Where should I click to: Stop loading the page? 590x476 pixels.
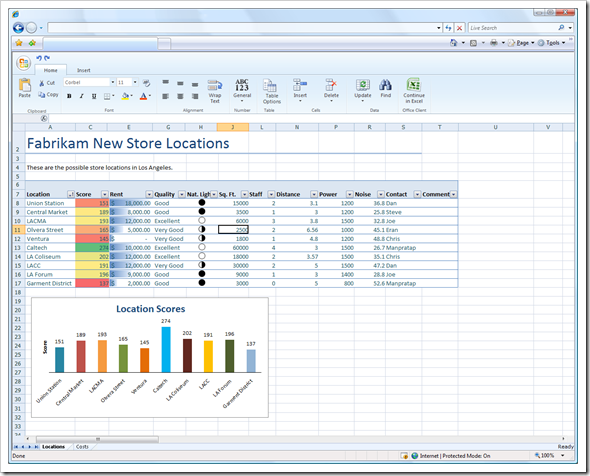[x=460, y=28]
